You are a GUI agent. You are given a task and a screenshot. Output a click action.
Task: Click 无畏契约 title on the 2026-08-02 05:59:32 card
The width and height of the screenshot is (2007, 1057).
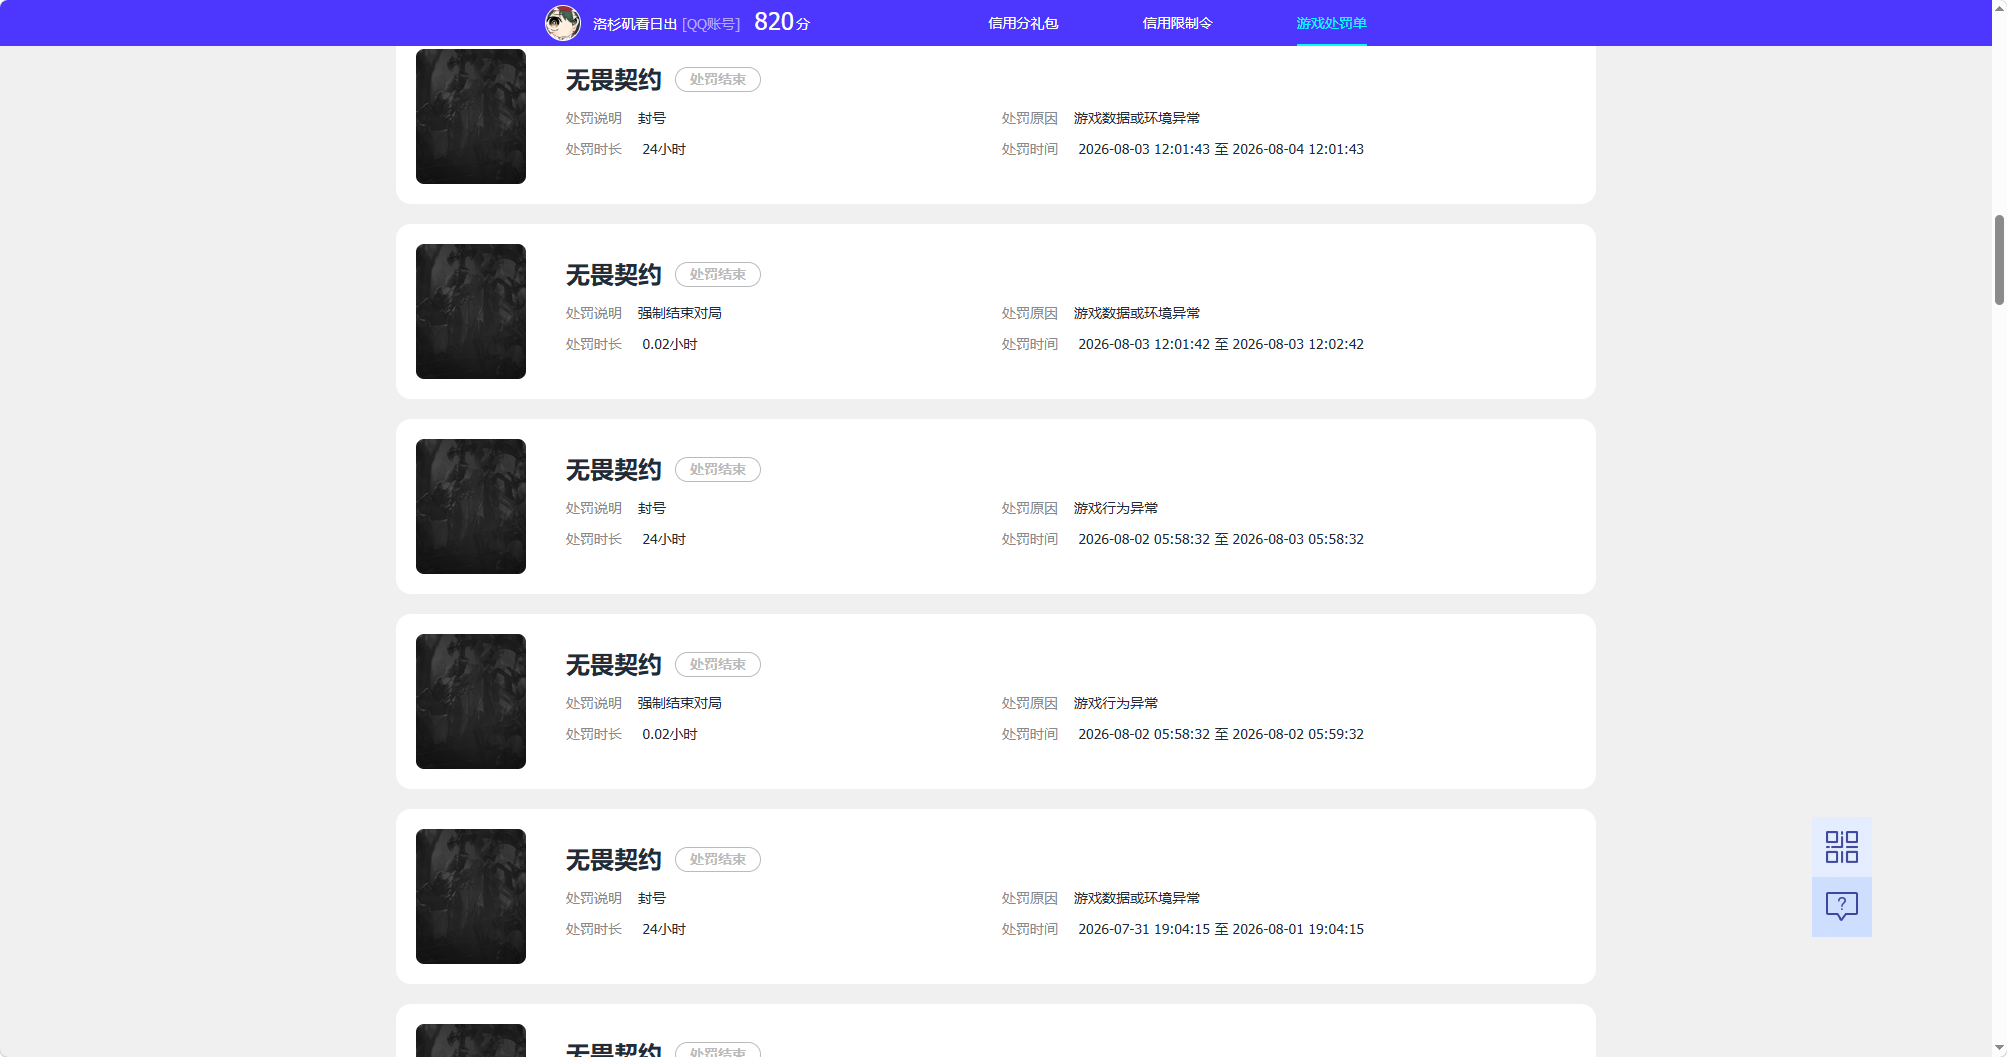click(x=614, y=665)
